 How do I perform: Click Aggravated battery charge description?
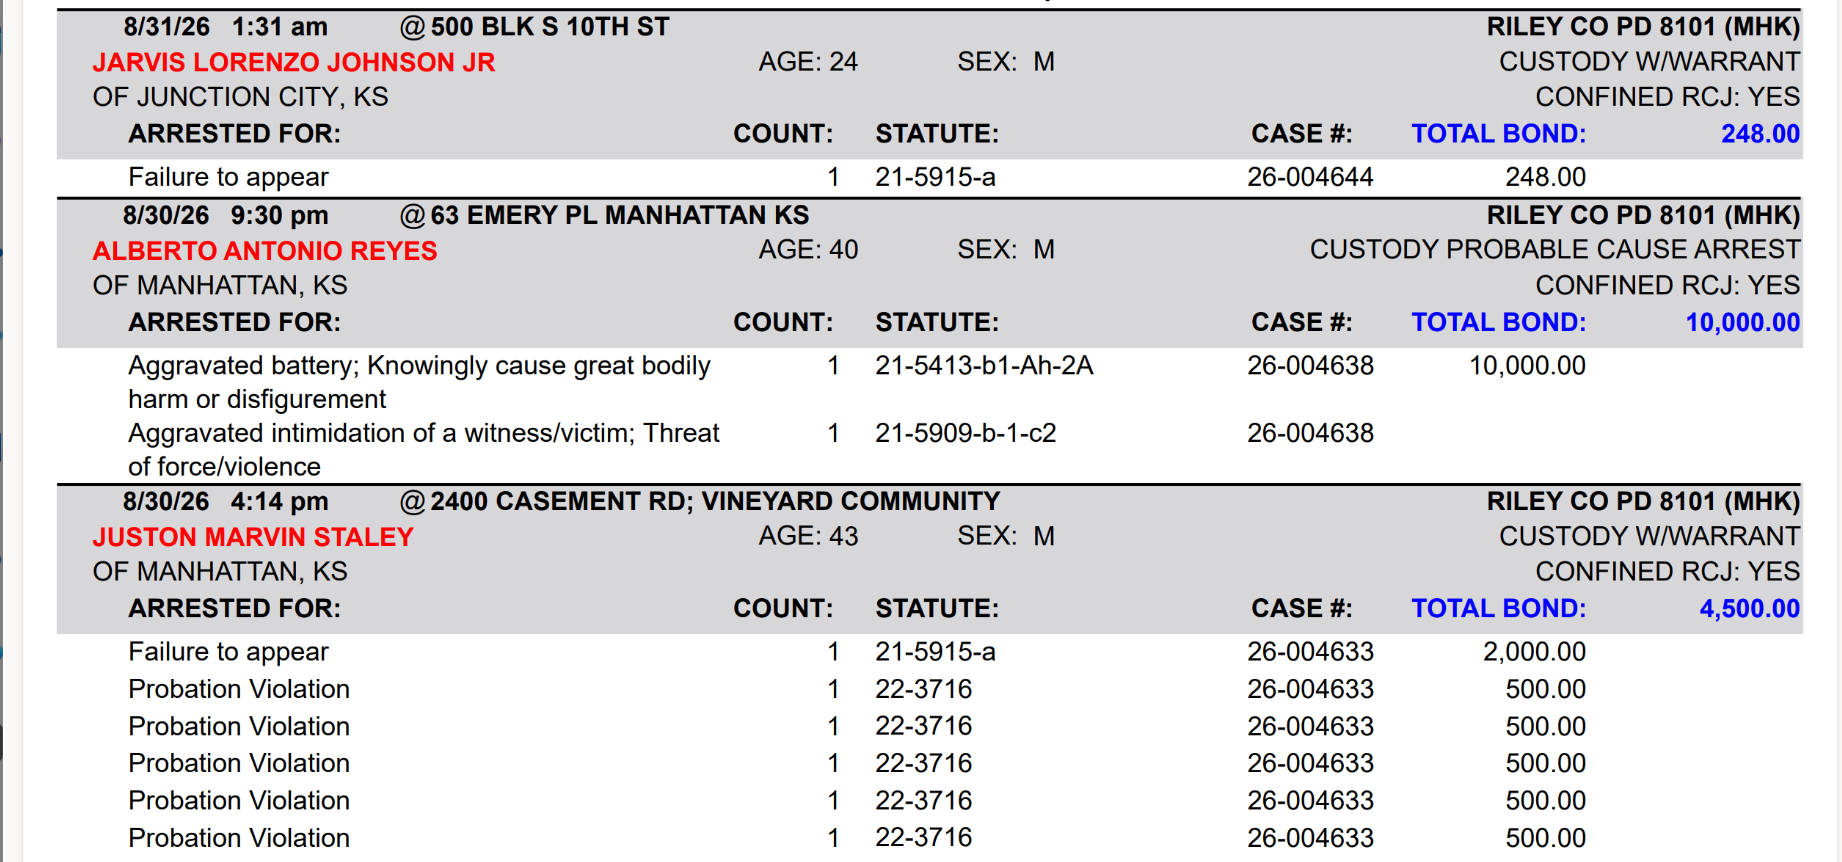click(x=419, y=382)
